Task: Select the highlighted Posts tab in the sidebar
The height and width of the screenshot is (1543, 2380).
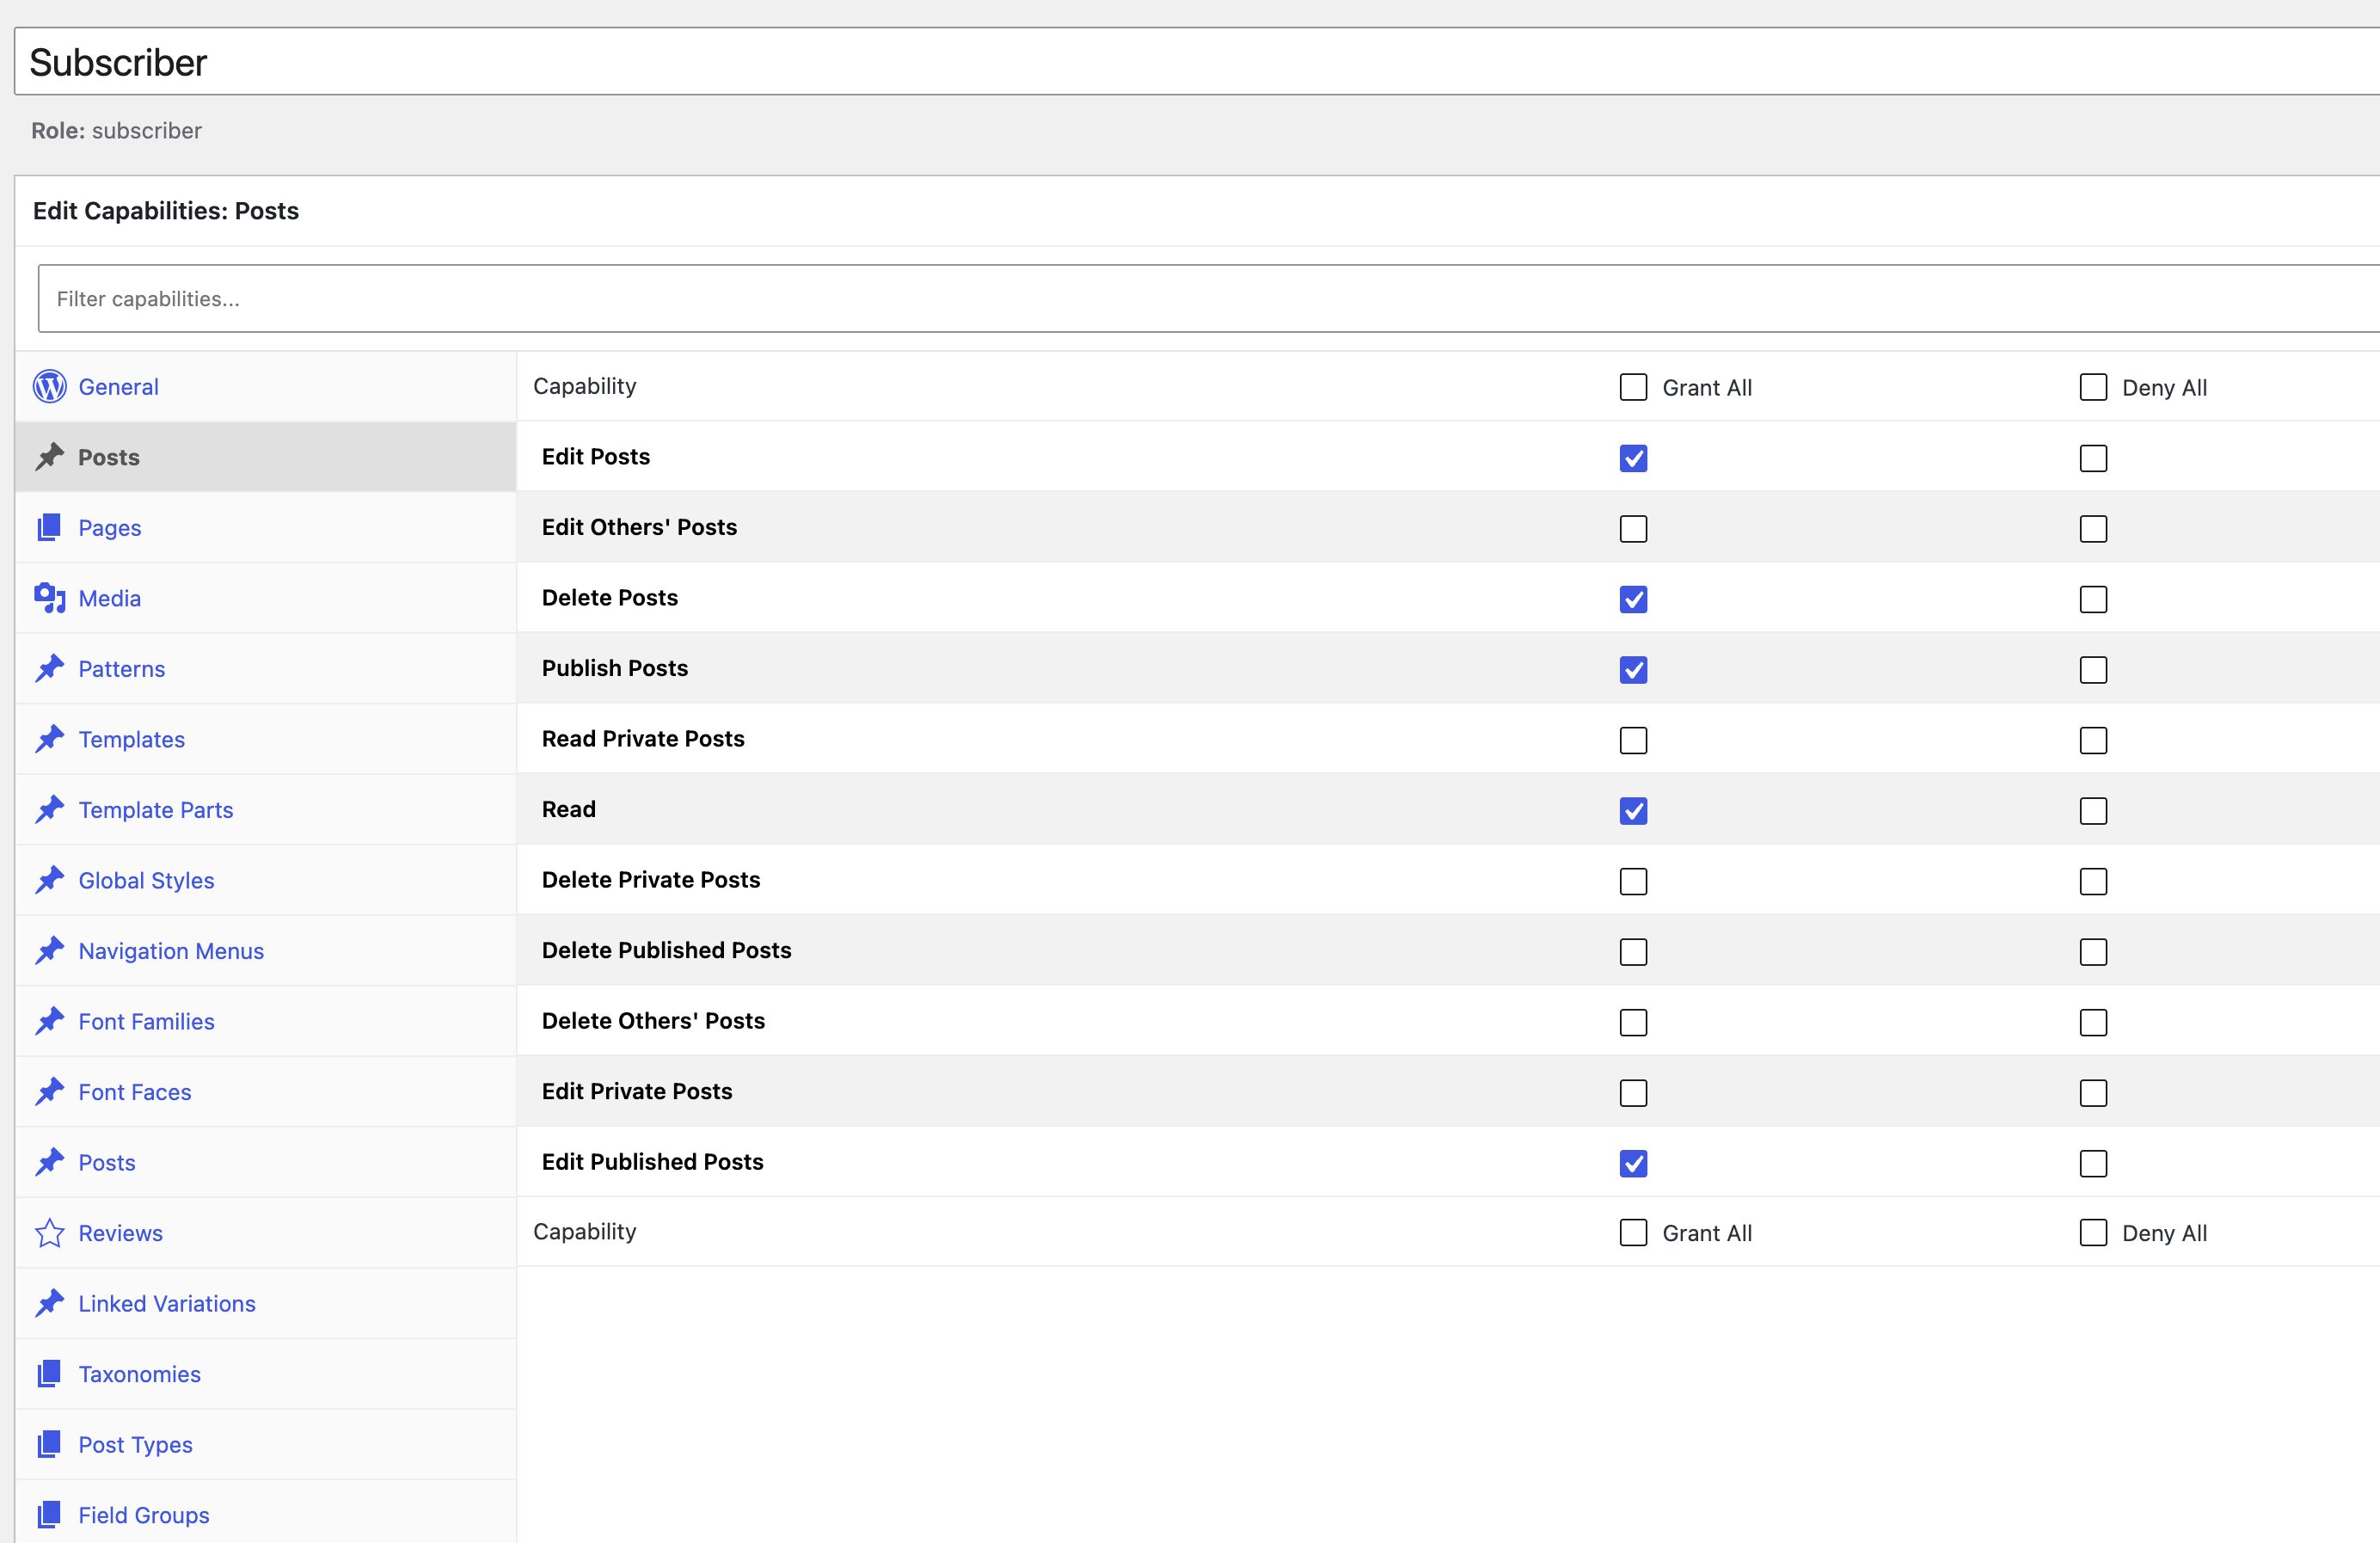Action: 266,457
